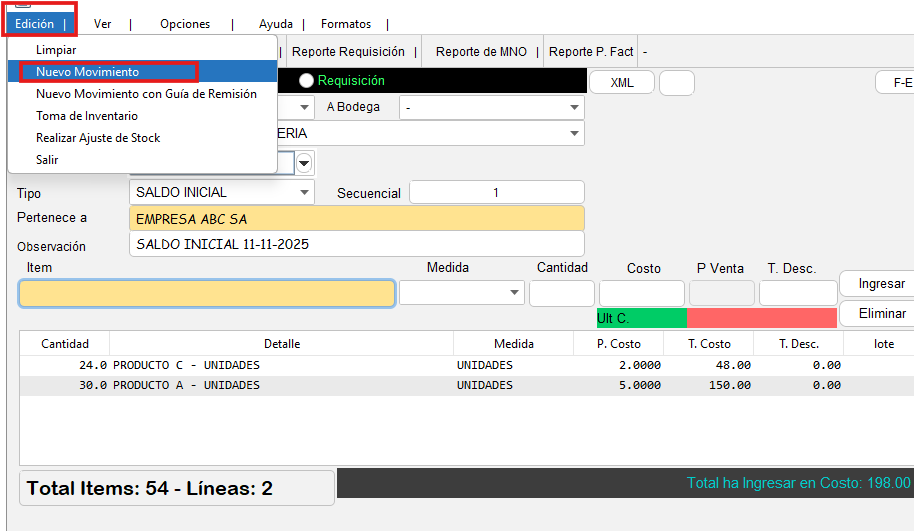The image size is (914, 531).
Task: Click the yellow Item input field
Action: (x=207, y=293)
